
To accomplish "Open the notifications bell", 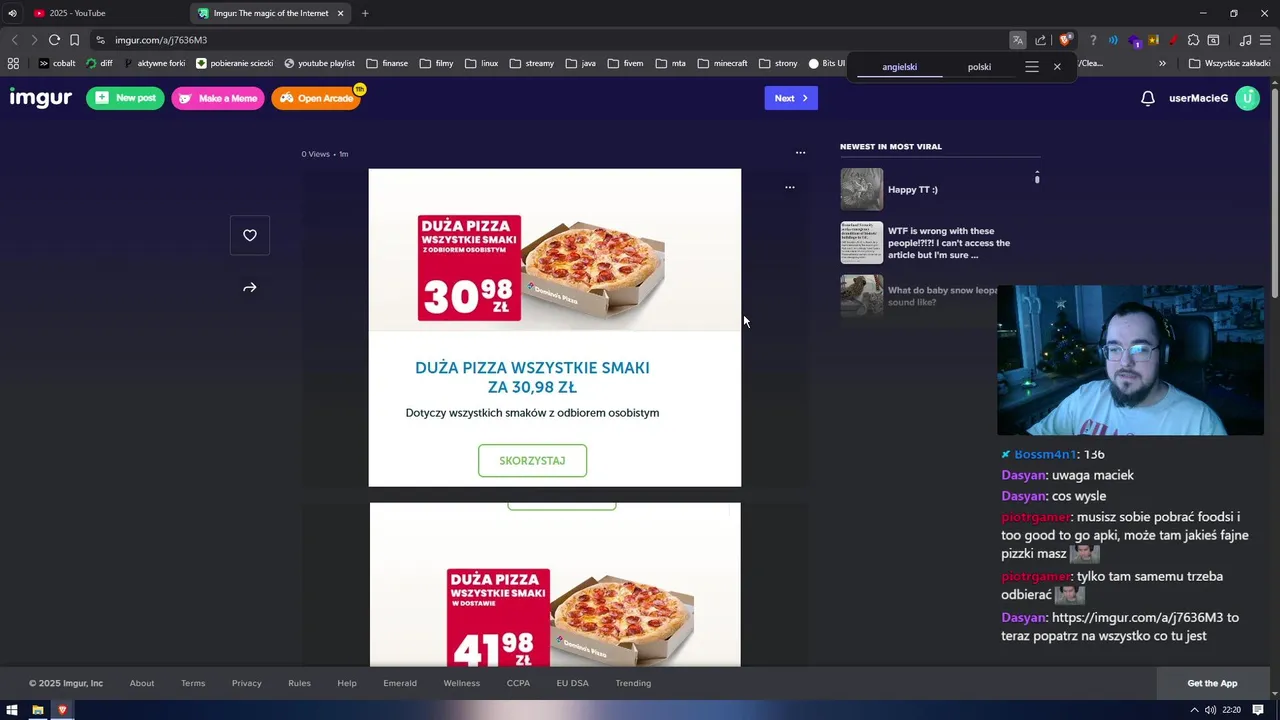I will 1148,98.
